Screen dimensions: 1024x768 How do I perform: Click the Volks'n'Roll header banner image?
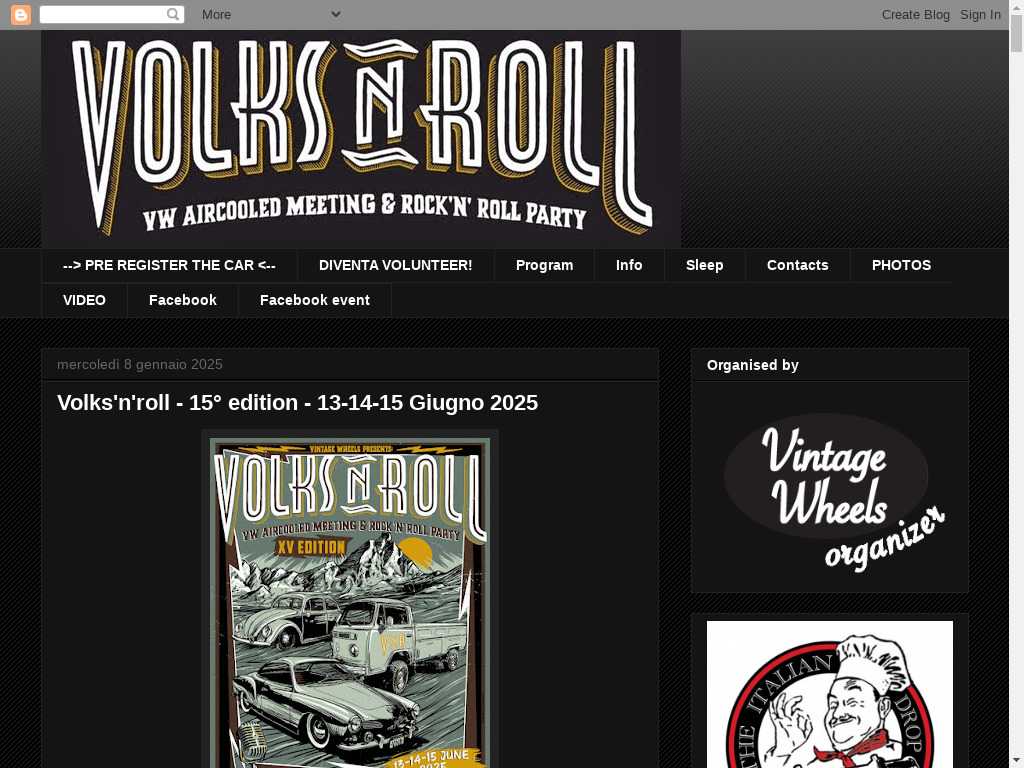tap(361, 138)
